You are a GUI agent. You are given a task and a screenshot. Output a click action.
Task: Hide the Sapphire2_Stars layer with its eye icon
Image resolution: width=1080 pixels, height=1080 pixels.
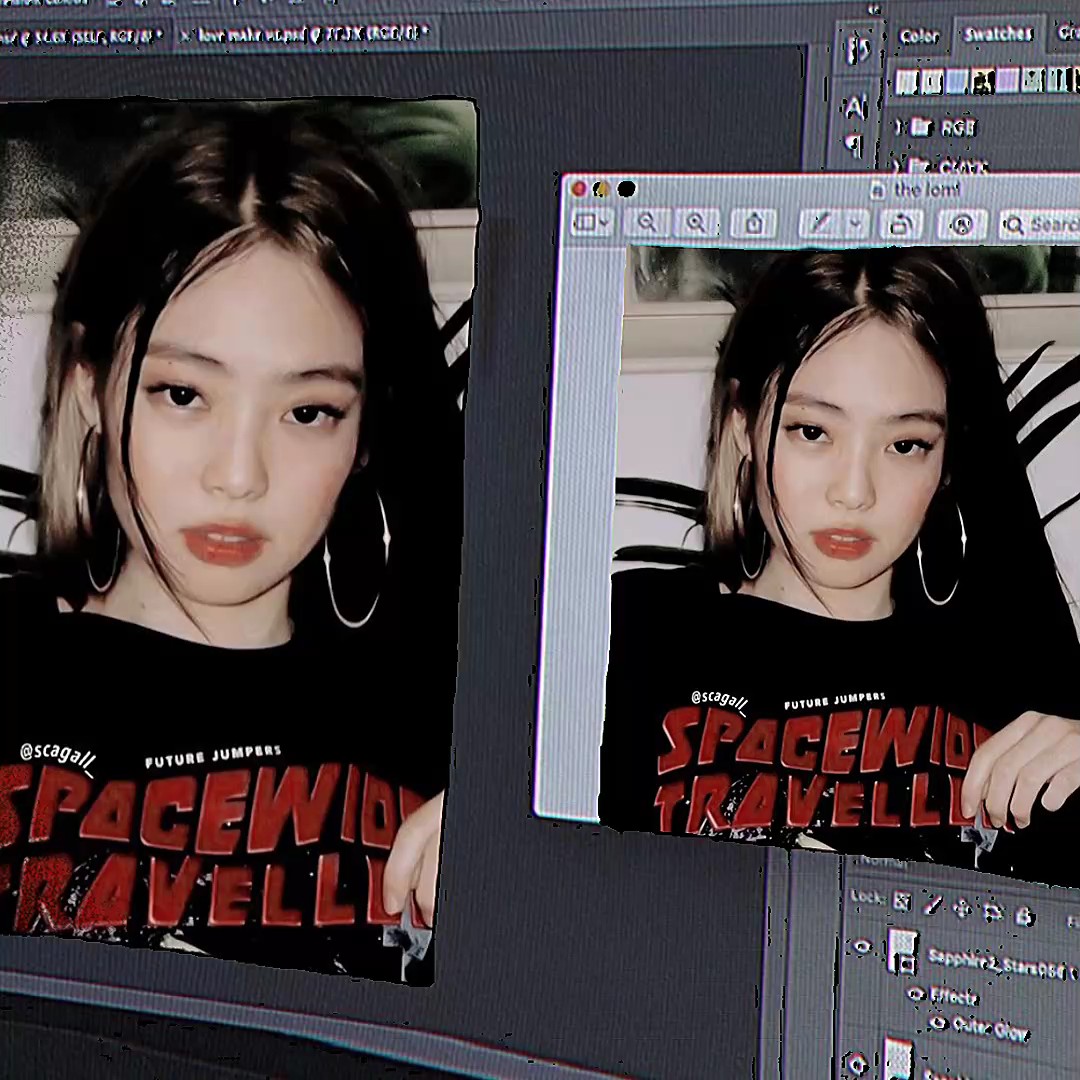[860, 946]
